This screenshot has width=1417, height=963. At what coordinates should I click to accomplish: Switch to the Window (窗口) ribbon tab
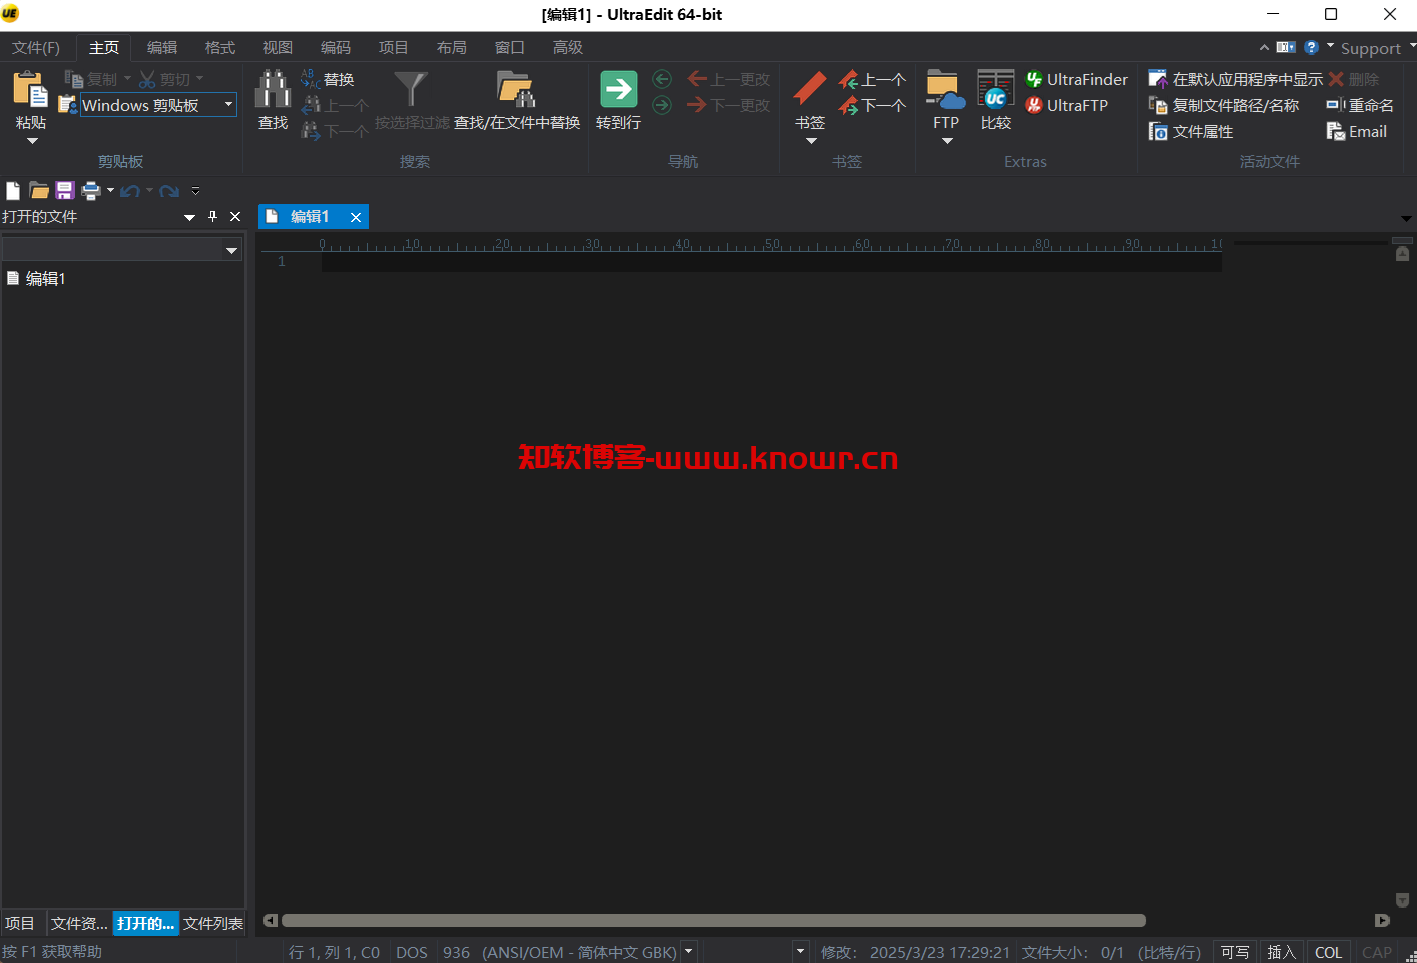click(509, 47)
